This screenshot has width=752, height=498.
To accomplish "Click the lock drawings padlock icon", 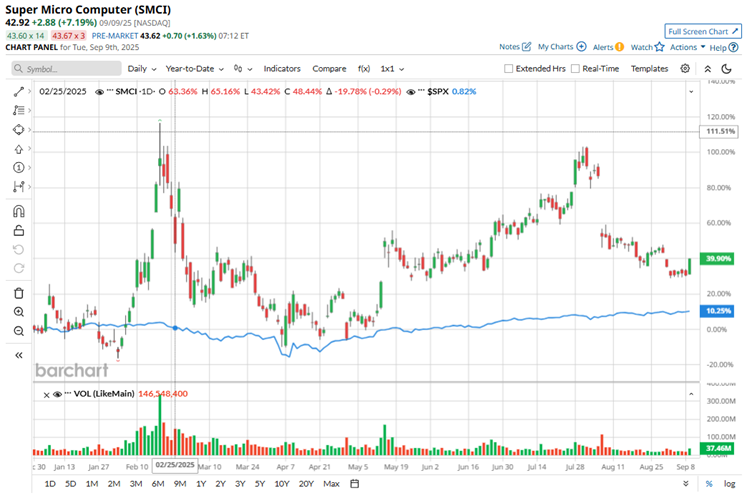I will (x=18, y=230).
